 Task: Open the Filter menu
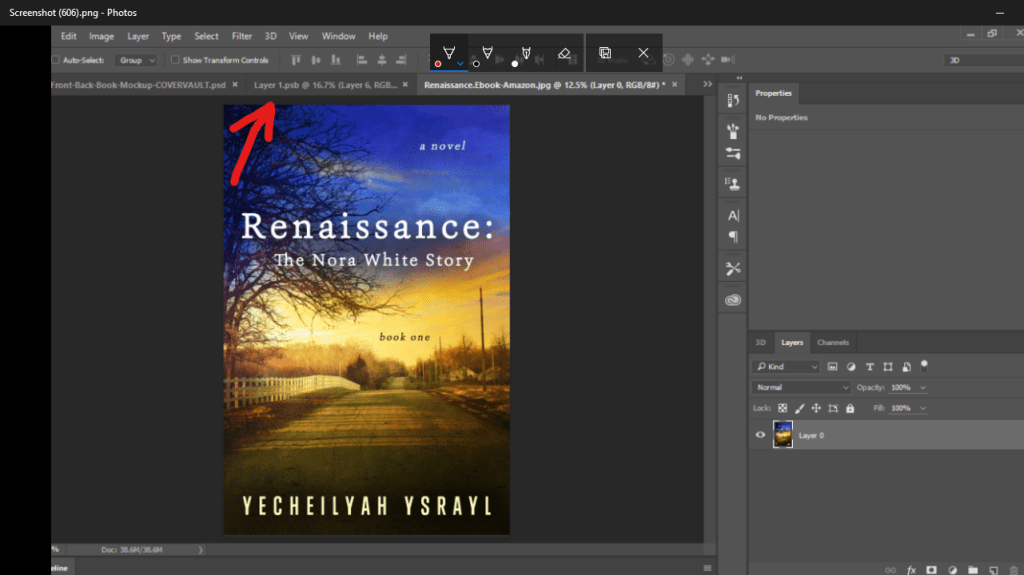tap(241, 36)
